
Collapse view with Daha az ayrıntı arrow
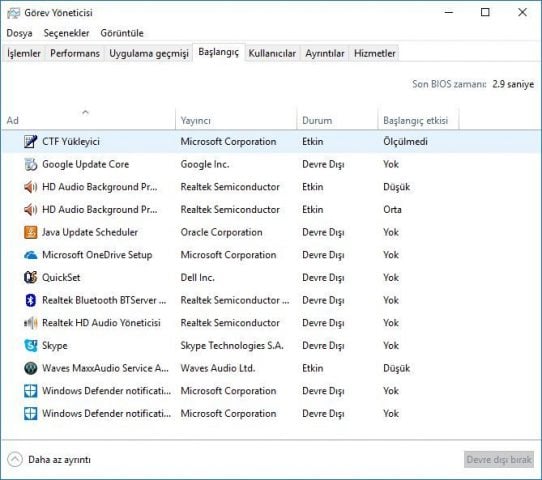point(15,460)
